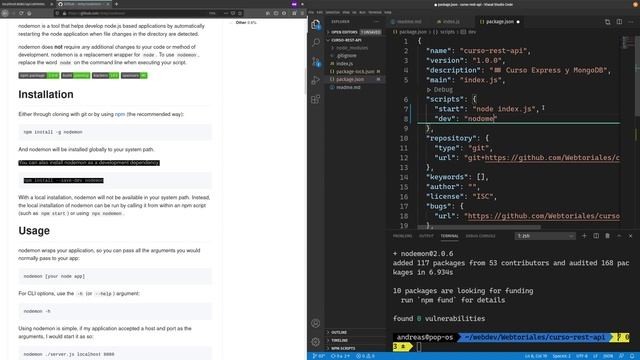
Task: Open the Output panel tab
Action: point(426,236)
